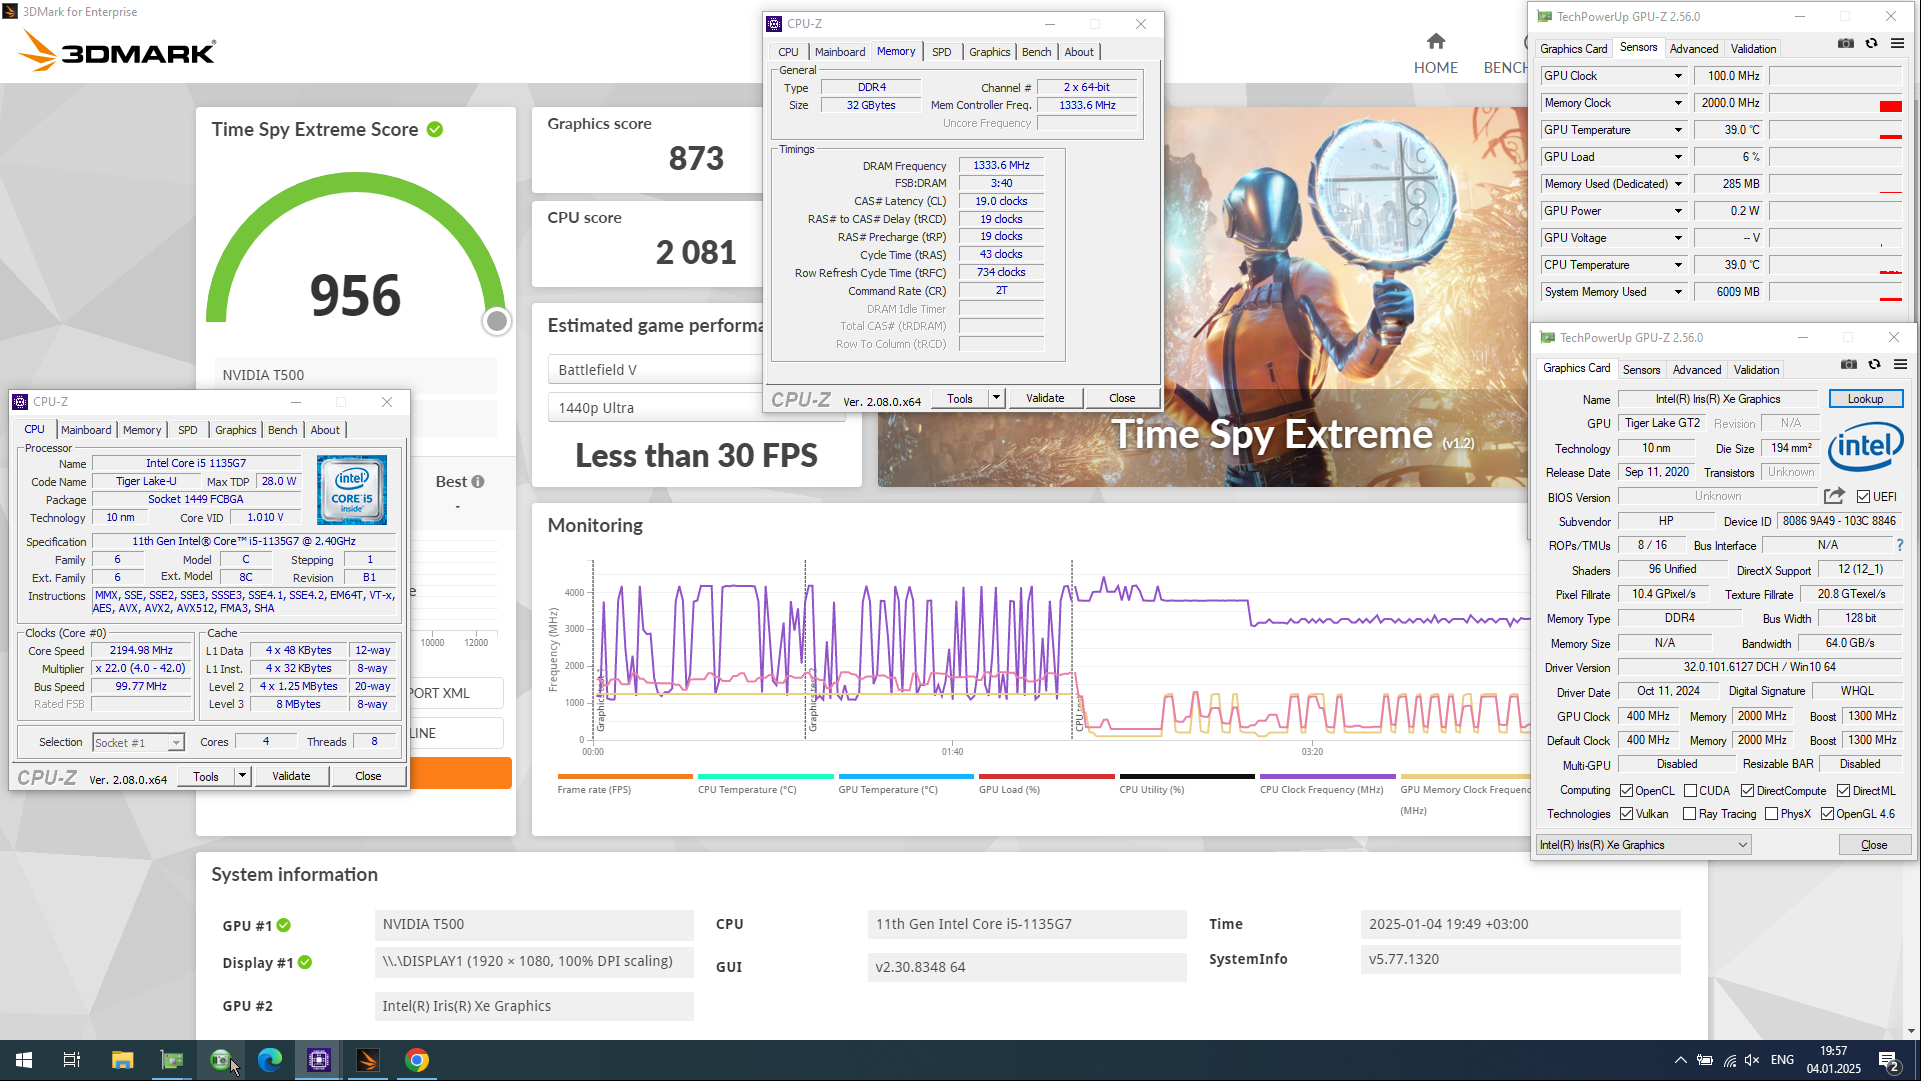Image resolution: width=1921 pixels, height=1081 pixels.
Task: Open the GPU Load sensor dropdown
Action: [x=1678, y=157]
